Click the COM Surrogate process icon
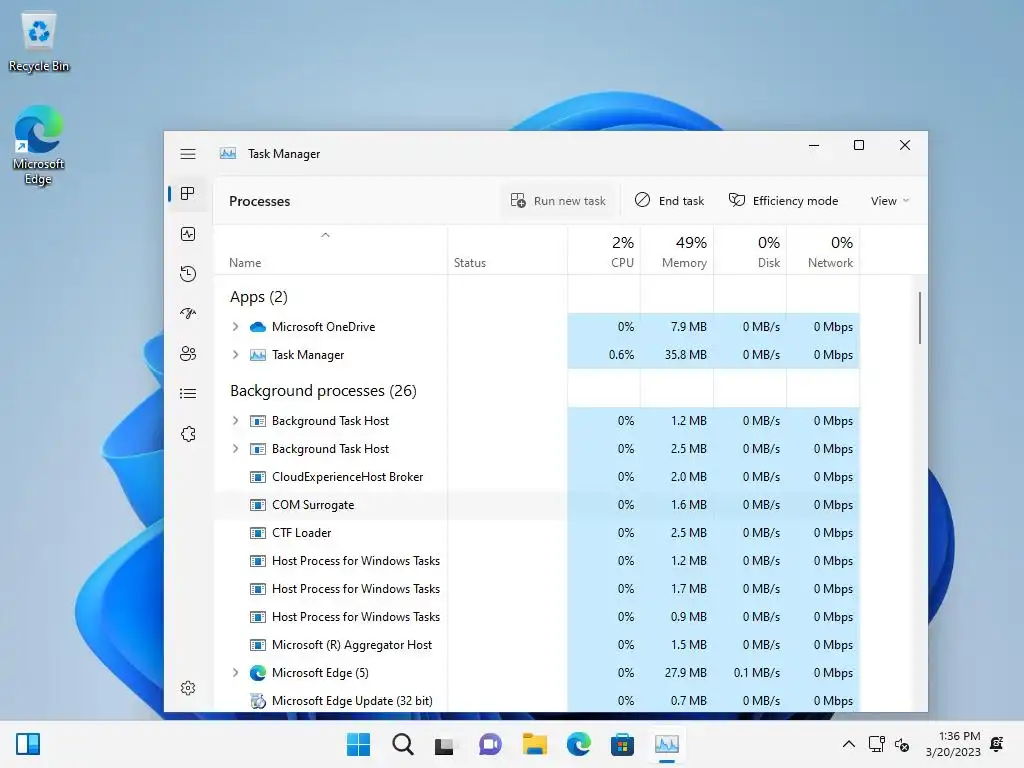1024x768 pixels. (258, 505)
